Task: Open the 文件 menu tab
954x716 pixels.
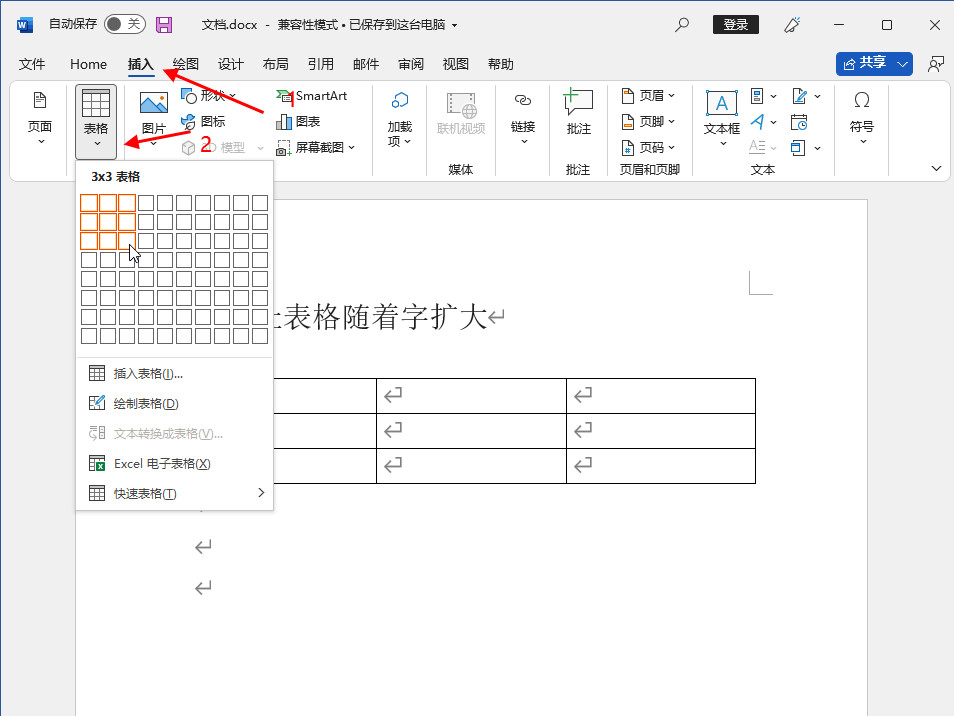Action: tap(32, 64)
